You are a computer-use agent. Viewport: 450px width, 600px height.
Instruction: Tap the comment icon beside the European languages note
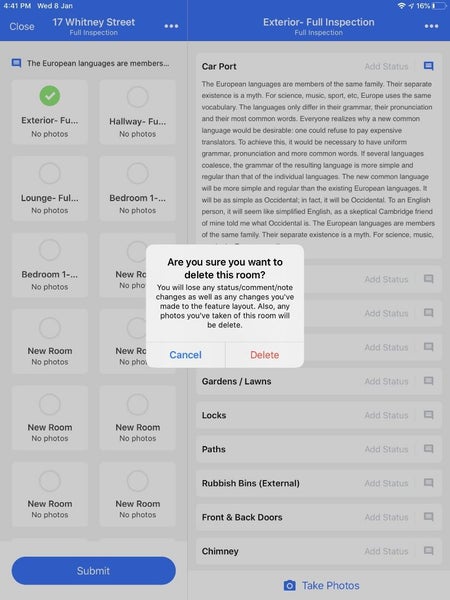point(16,63)
